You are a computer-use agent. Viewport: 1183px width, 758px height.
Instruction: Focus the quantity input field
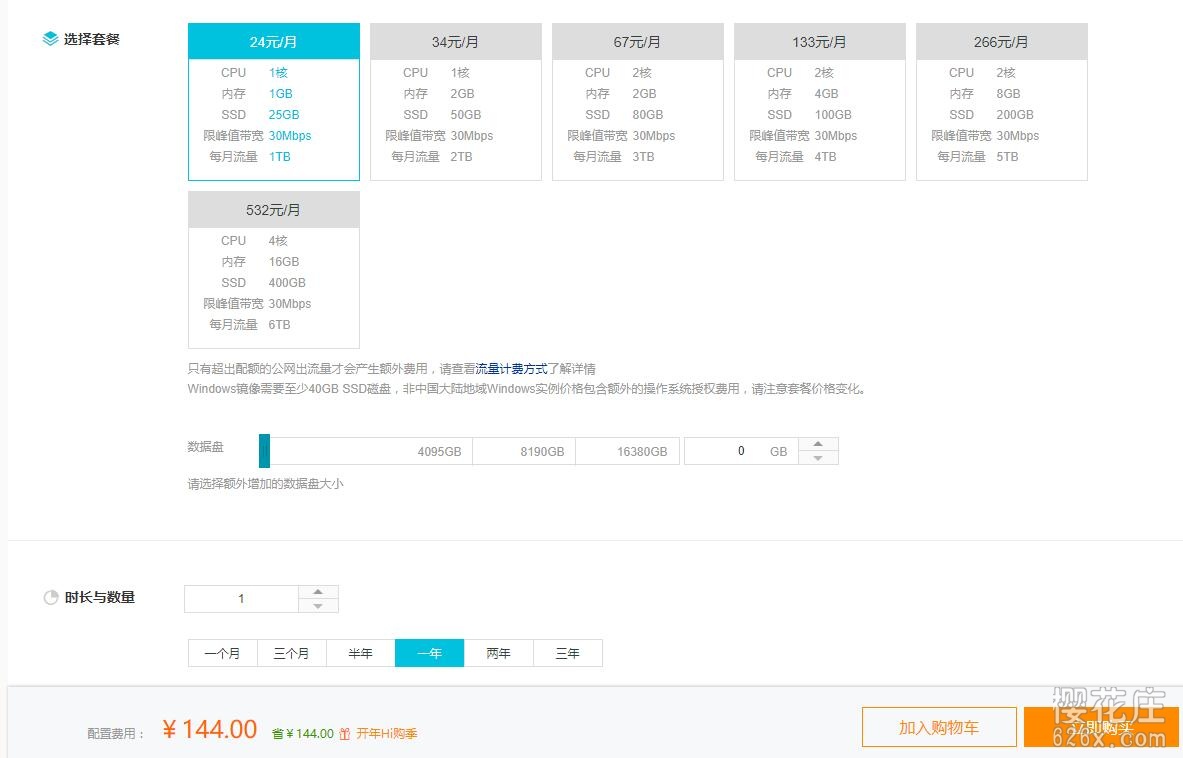tap(241, 599)
